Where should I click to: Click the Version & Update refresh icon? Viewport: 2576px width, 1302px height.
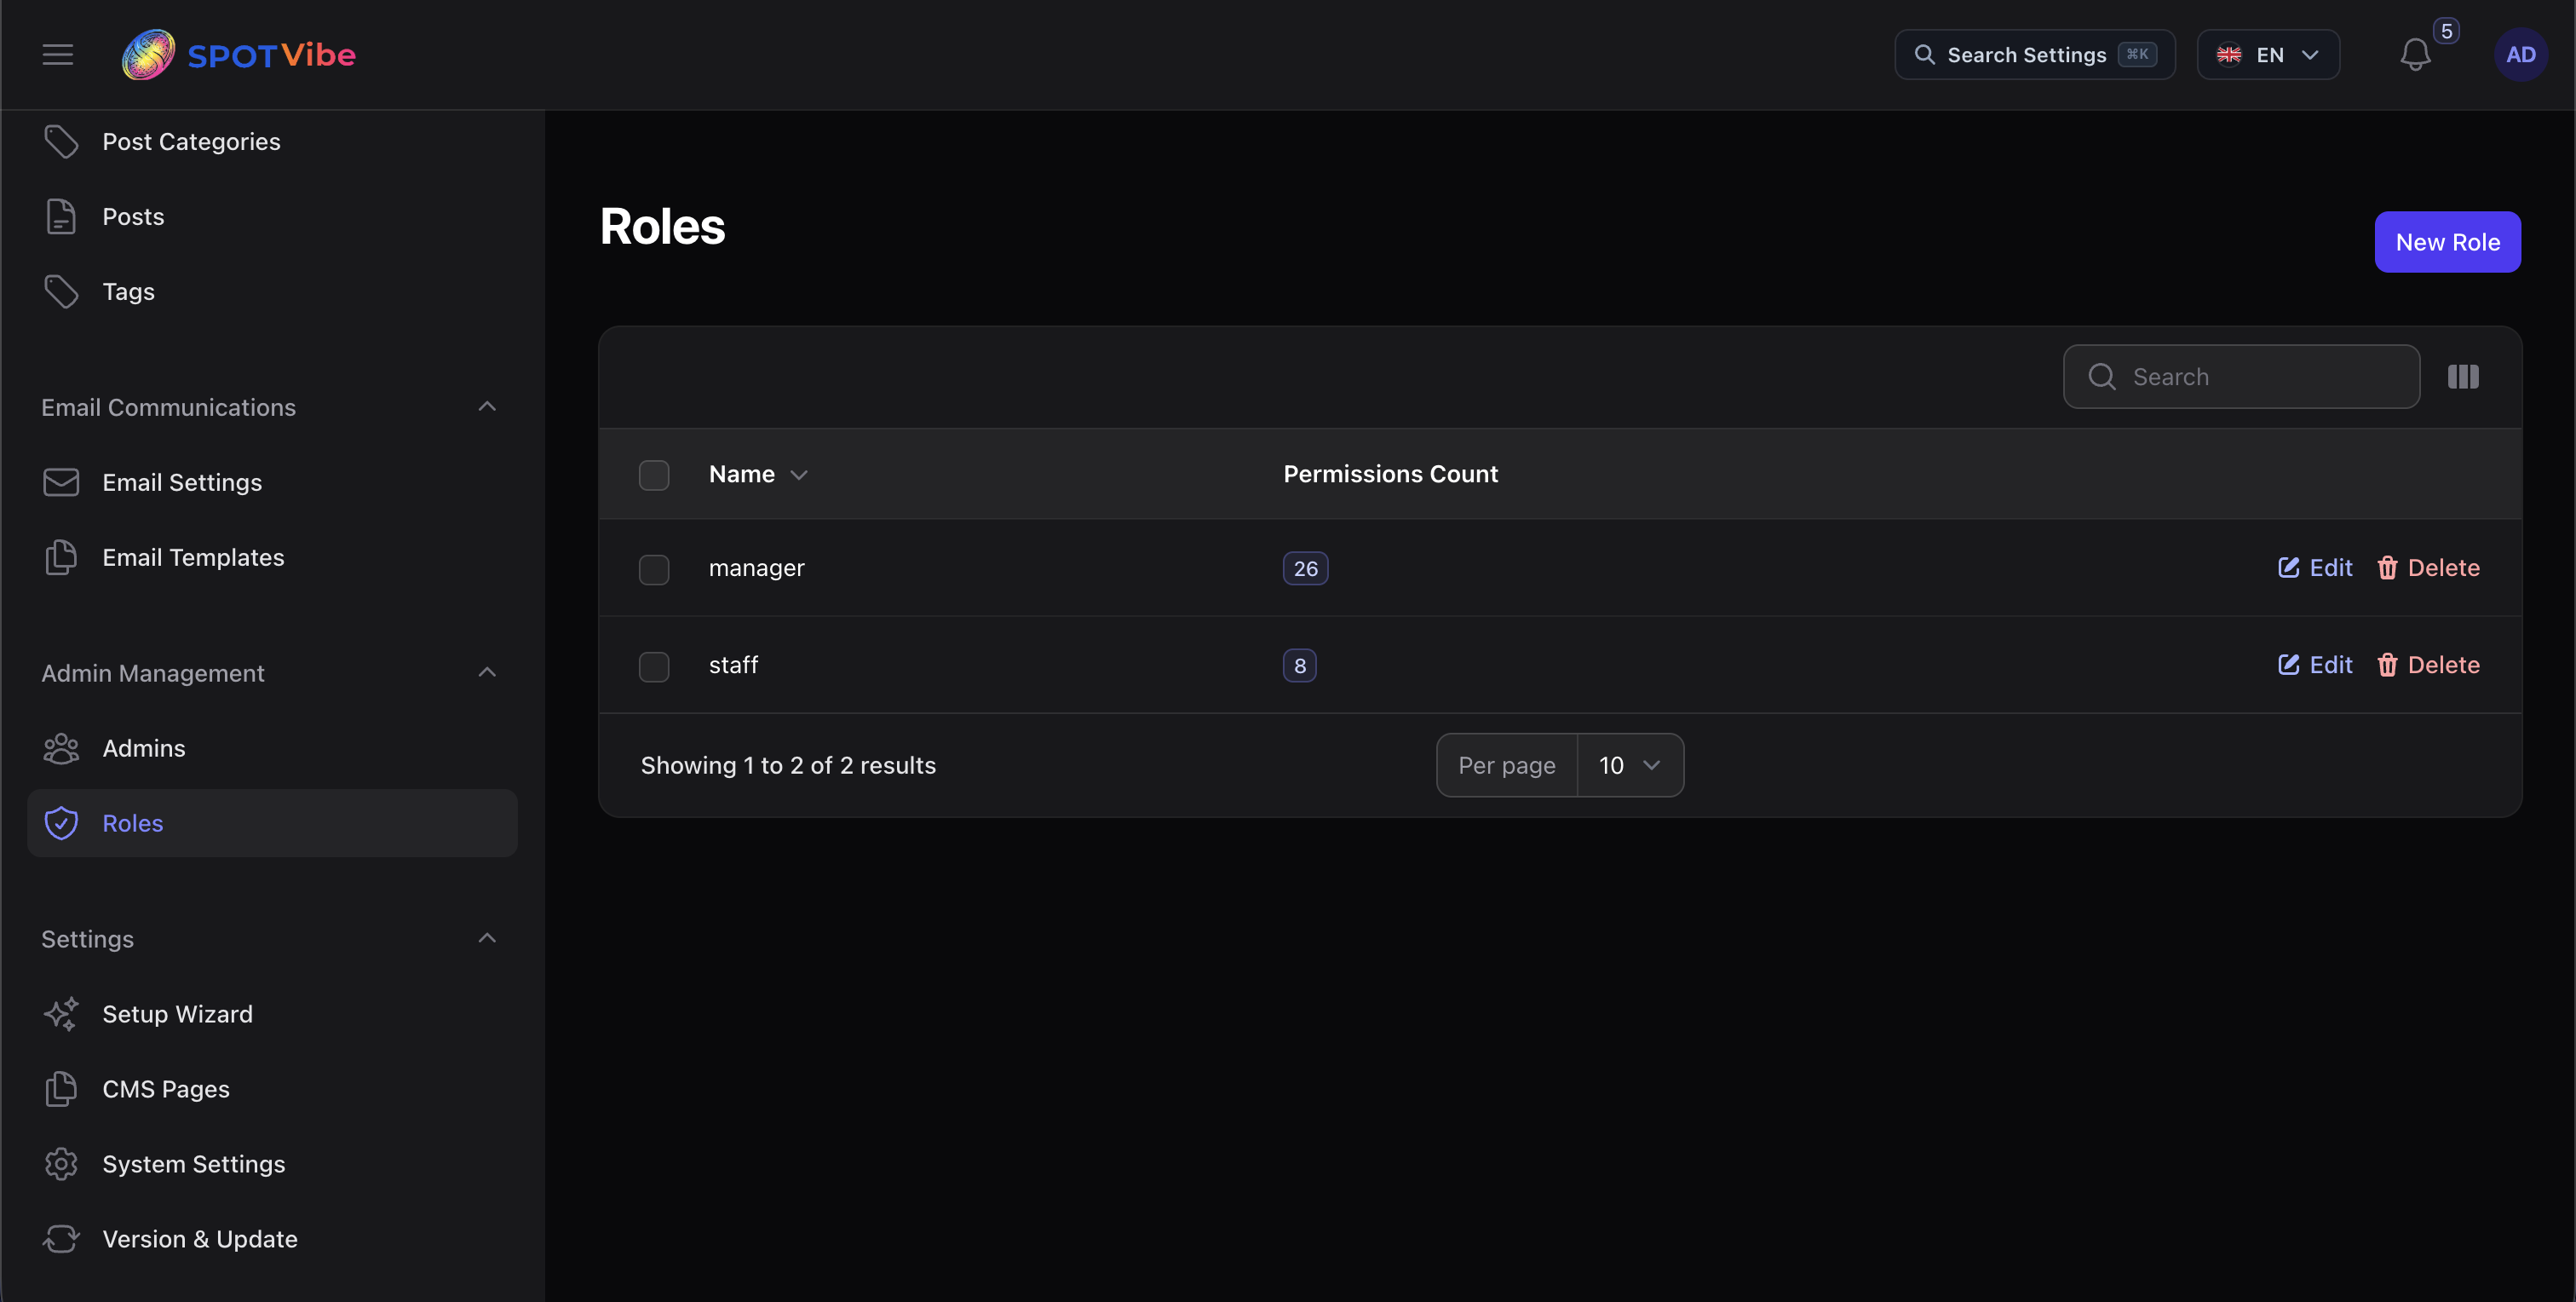61,1240
